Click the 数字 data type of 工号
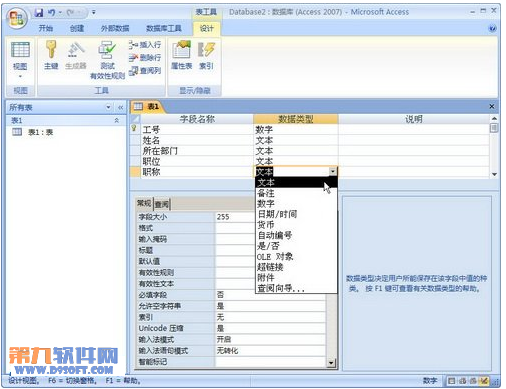Screen dimensions: 506x389 pos(296,129)
